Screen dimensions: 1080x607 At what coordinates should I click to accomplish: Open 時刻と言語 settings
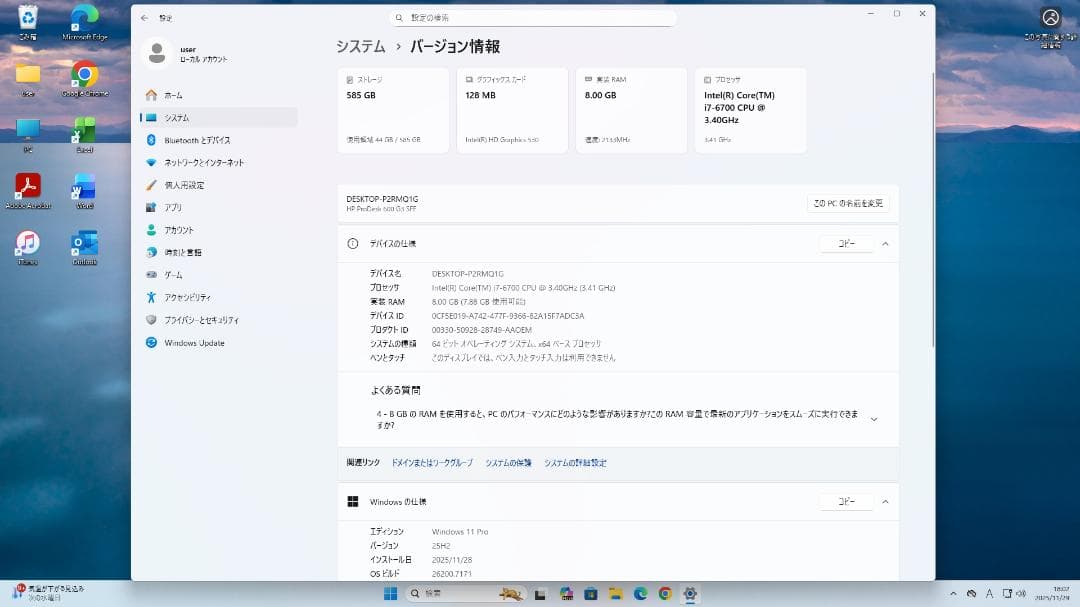[188, 252]
